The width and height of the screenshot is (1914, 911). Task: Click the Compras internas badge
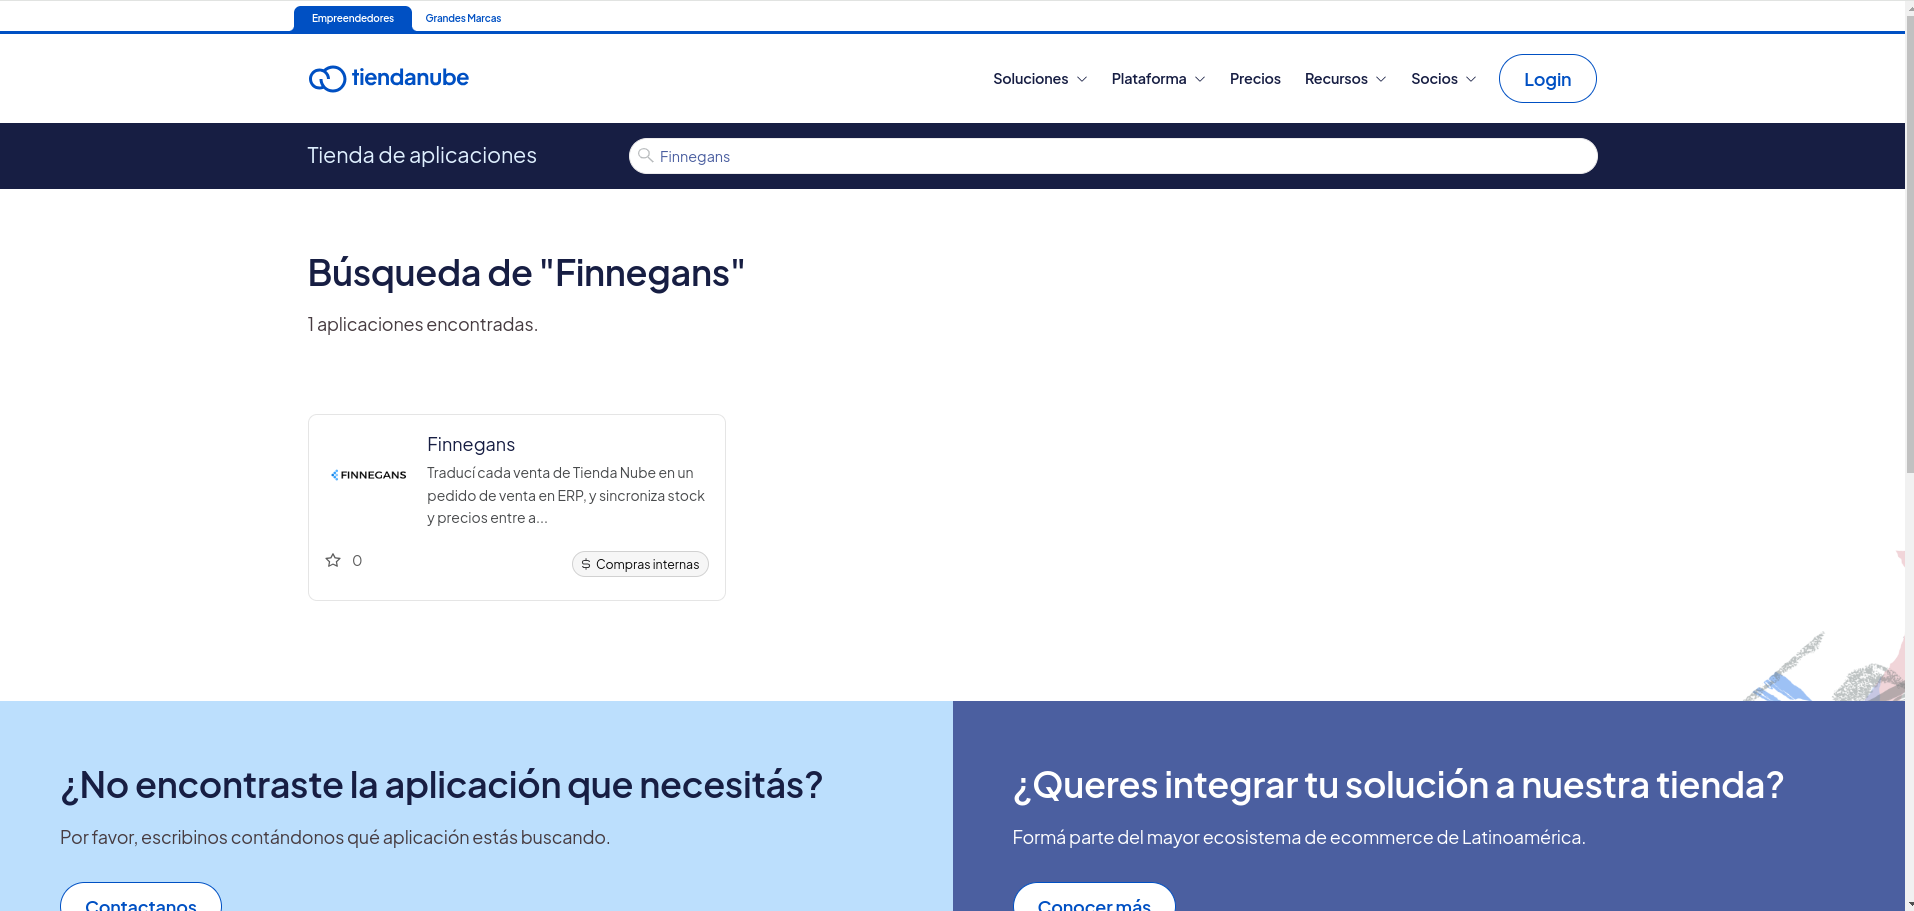click(640, 564)
